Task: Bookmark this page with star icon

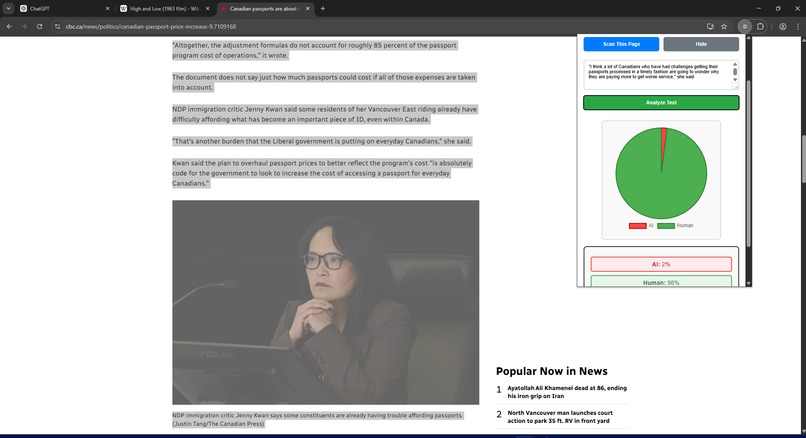Action: tap(724, 27)
